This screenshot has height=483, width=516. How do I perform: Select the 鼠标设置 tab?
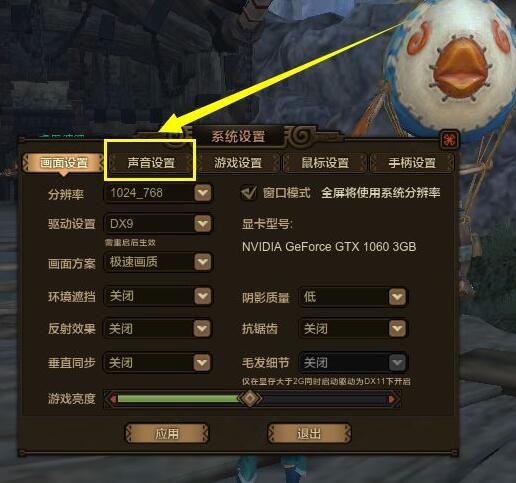click(325, 163)
